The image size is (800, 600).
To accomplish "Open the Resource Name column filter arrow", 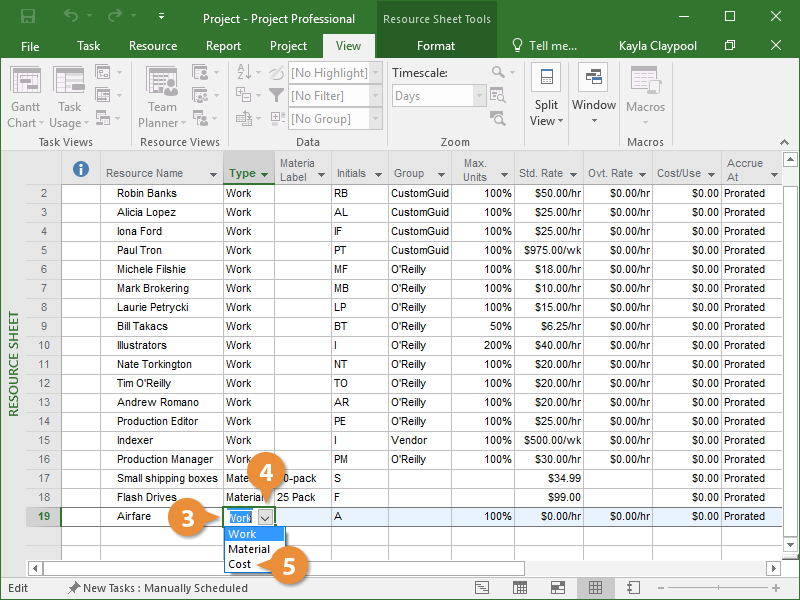I will coord(213,175).
